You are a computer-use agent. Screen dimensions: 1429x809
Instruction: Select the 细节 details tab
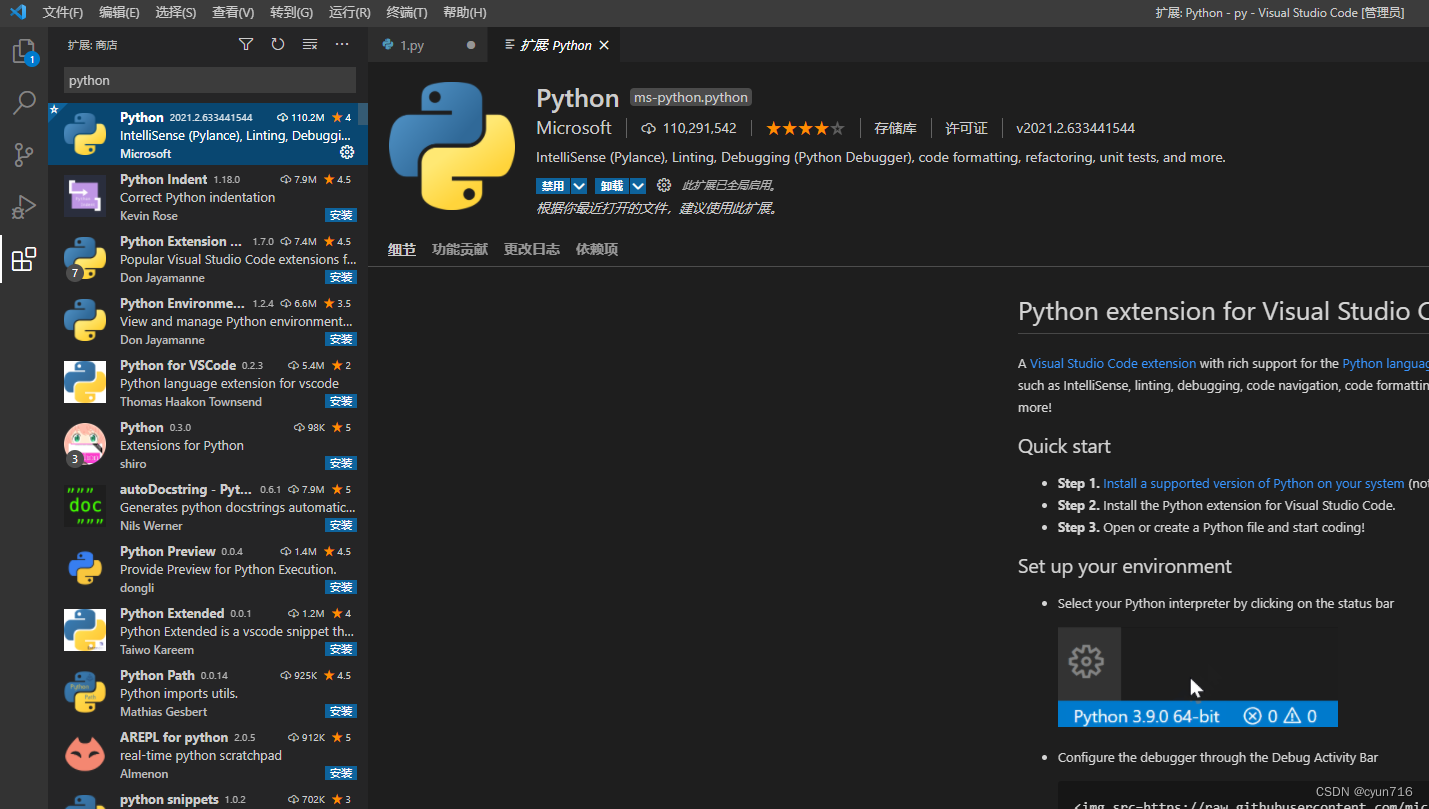tap(402, 250)
